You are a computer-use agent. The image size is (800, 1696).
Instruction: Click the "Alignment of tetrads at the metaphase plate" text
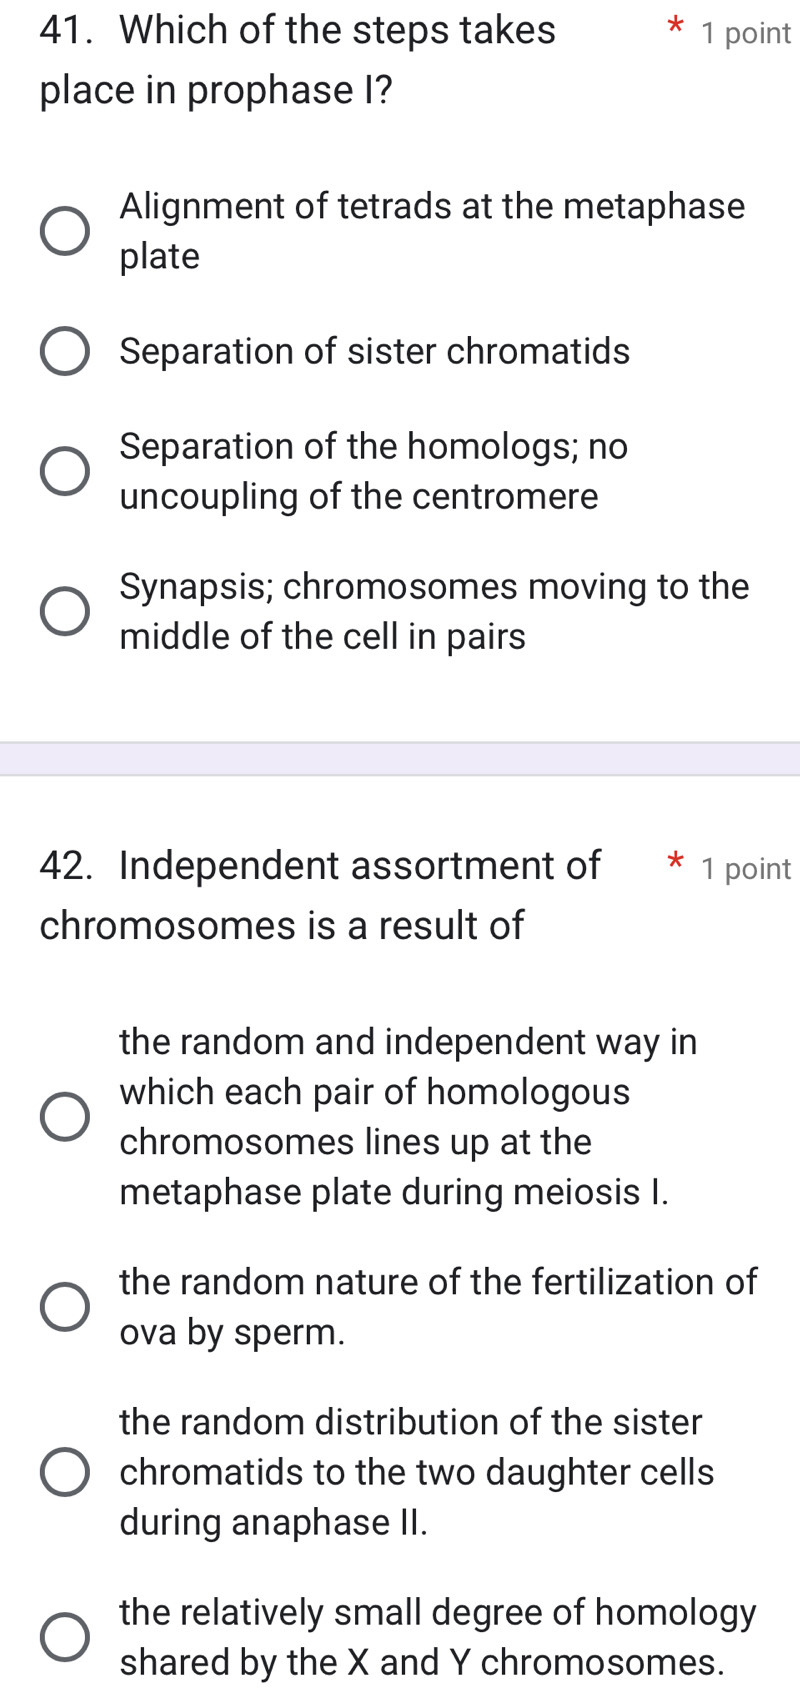[x=432, y=231]
